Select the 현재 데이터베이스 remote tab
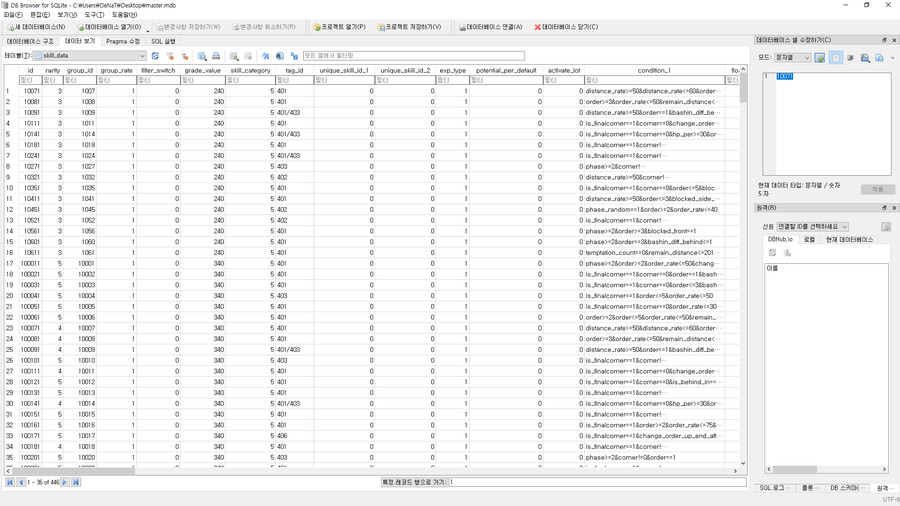 click(849, 239)
